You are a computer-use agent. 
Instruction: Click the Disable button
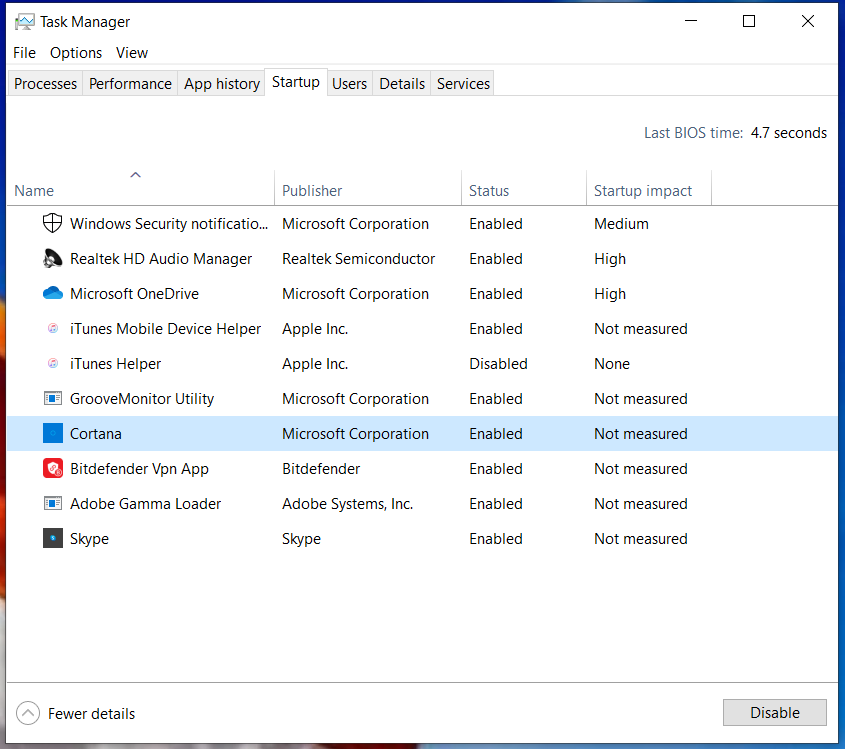pyautogui.click(x=774, y=712)
